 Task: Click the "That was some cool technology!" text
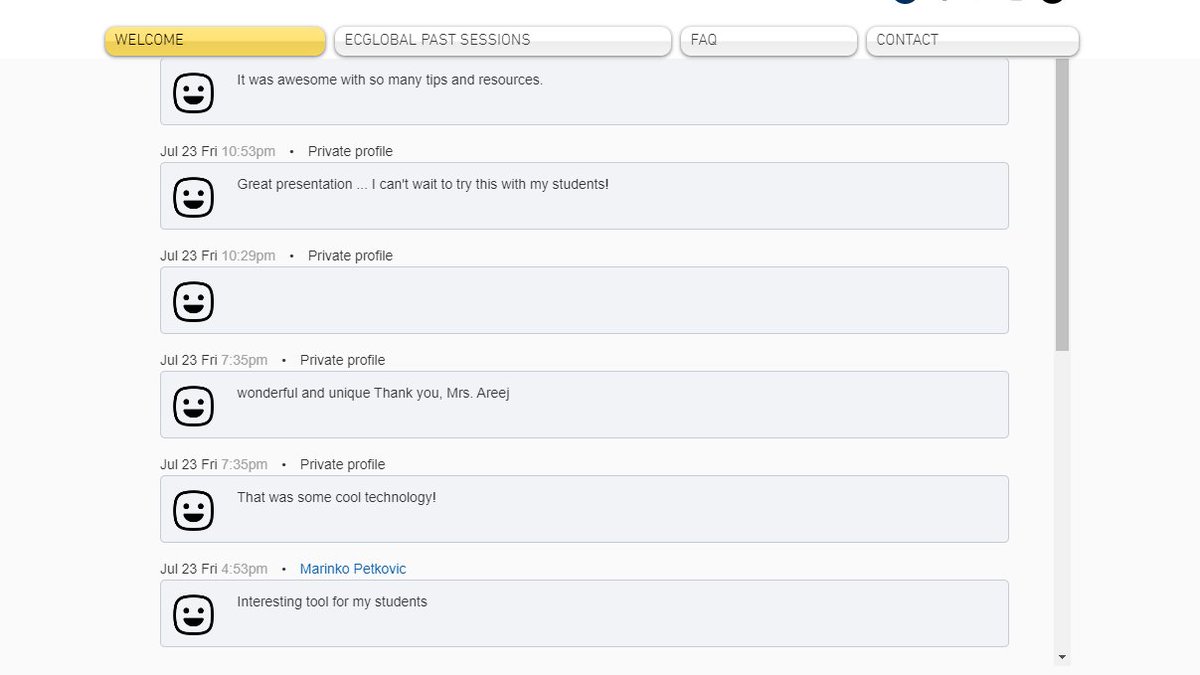(x=336, y=497)
